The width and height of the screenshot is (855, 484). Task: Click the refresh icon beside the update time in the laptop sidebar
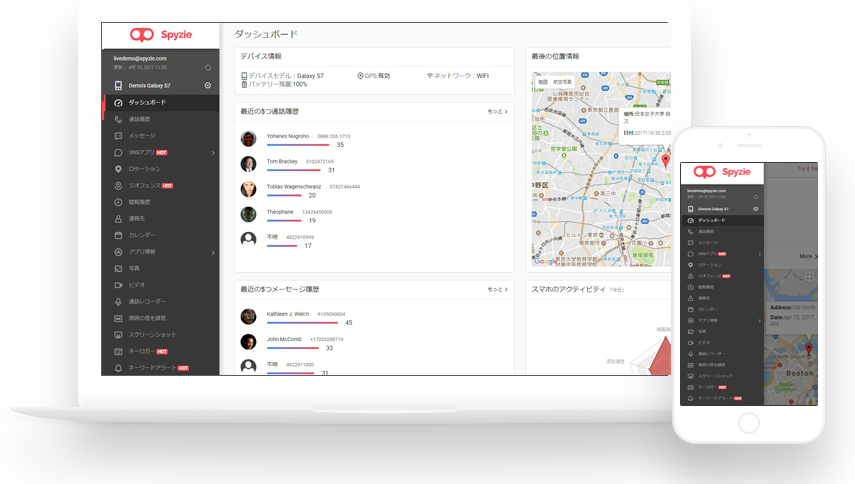coord(208,68)
